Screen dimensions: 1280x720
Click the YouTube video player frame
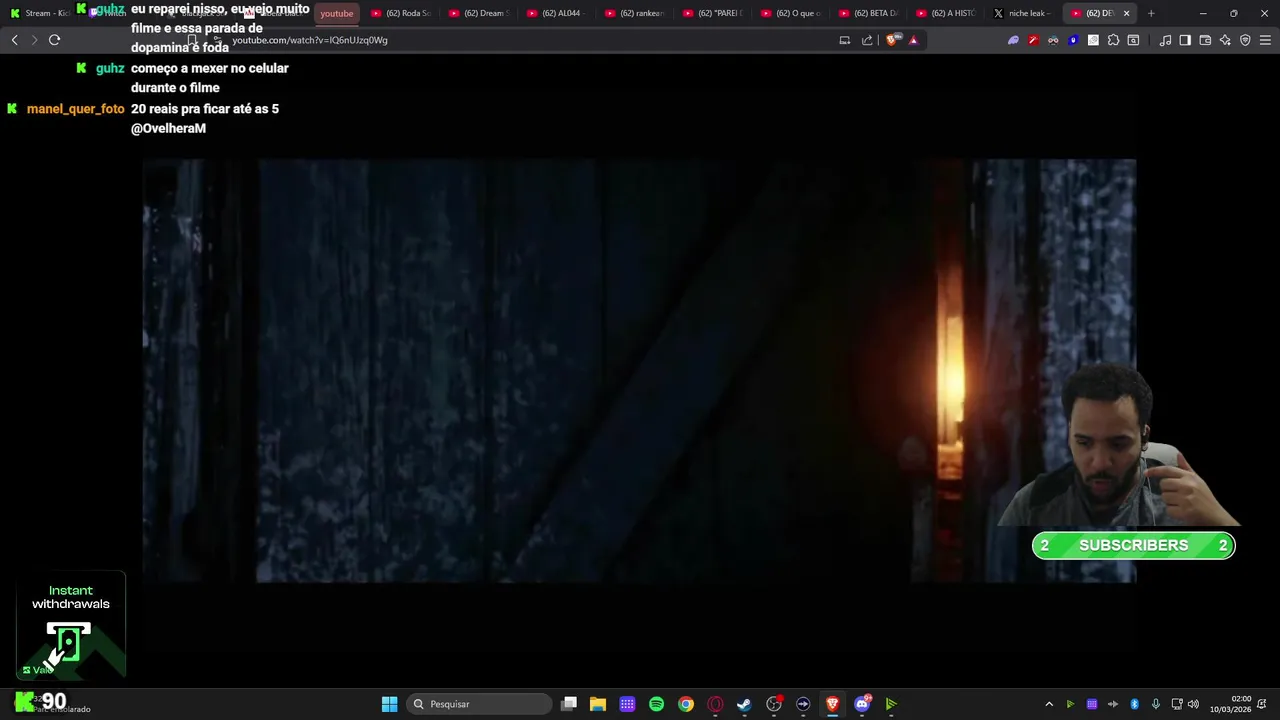(639, 371)
